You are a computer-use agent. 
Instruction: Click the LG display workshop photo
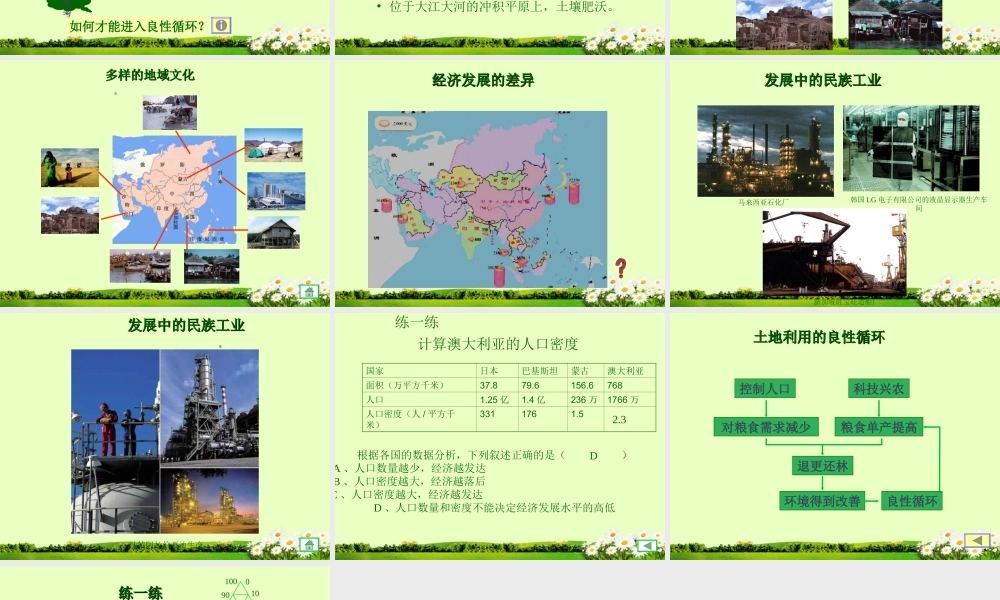tap(911, 149)
